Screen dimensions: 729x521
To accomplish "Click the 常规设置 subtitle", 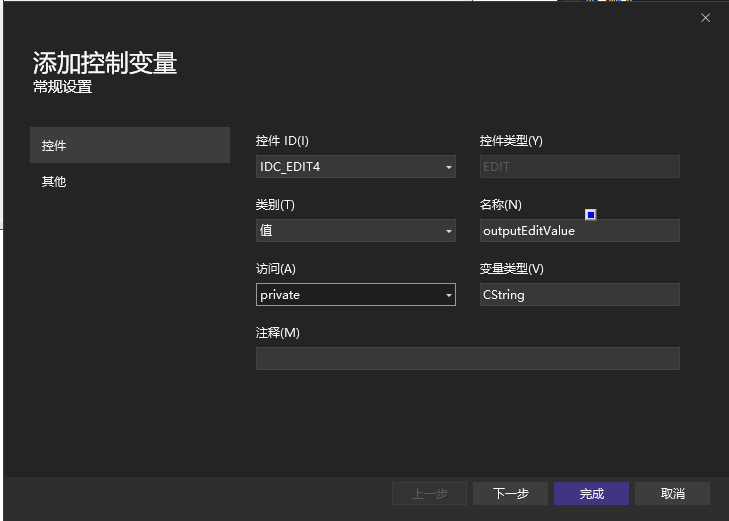I will coord(63,87).
